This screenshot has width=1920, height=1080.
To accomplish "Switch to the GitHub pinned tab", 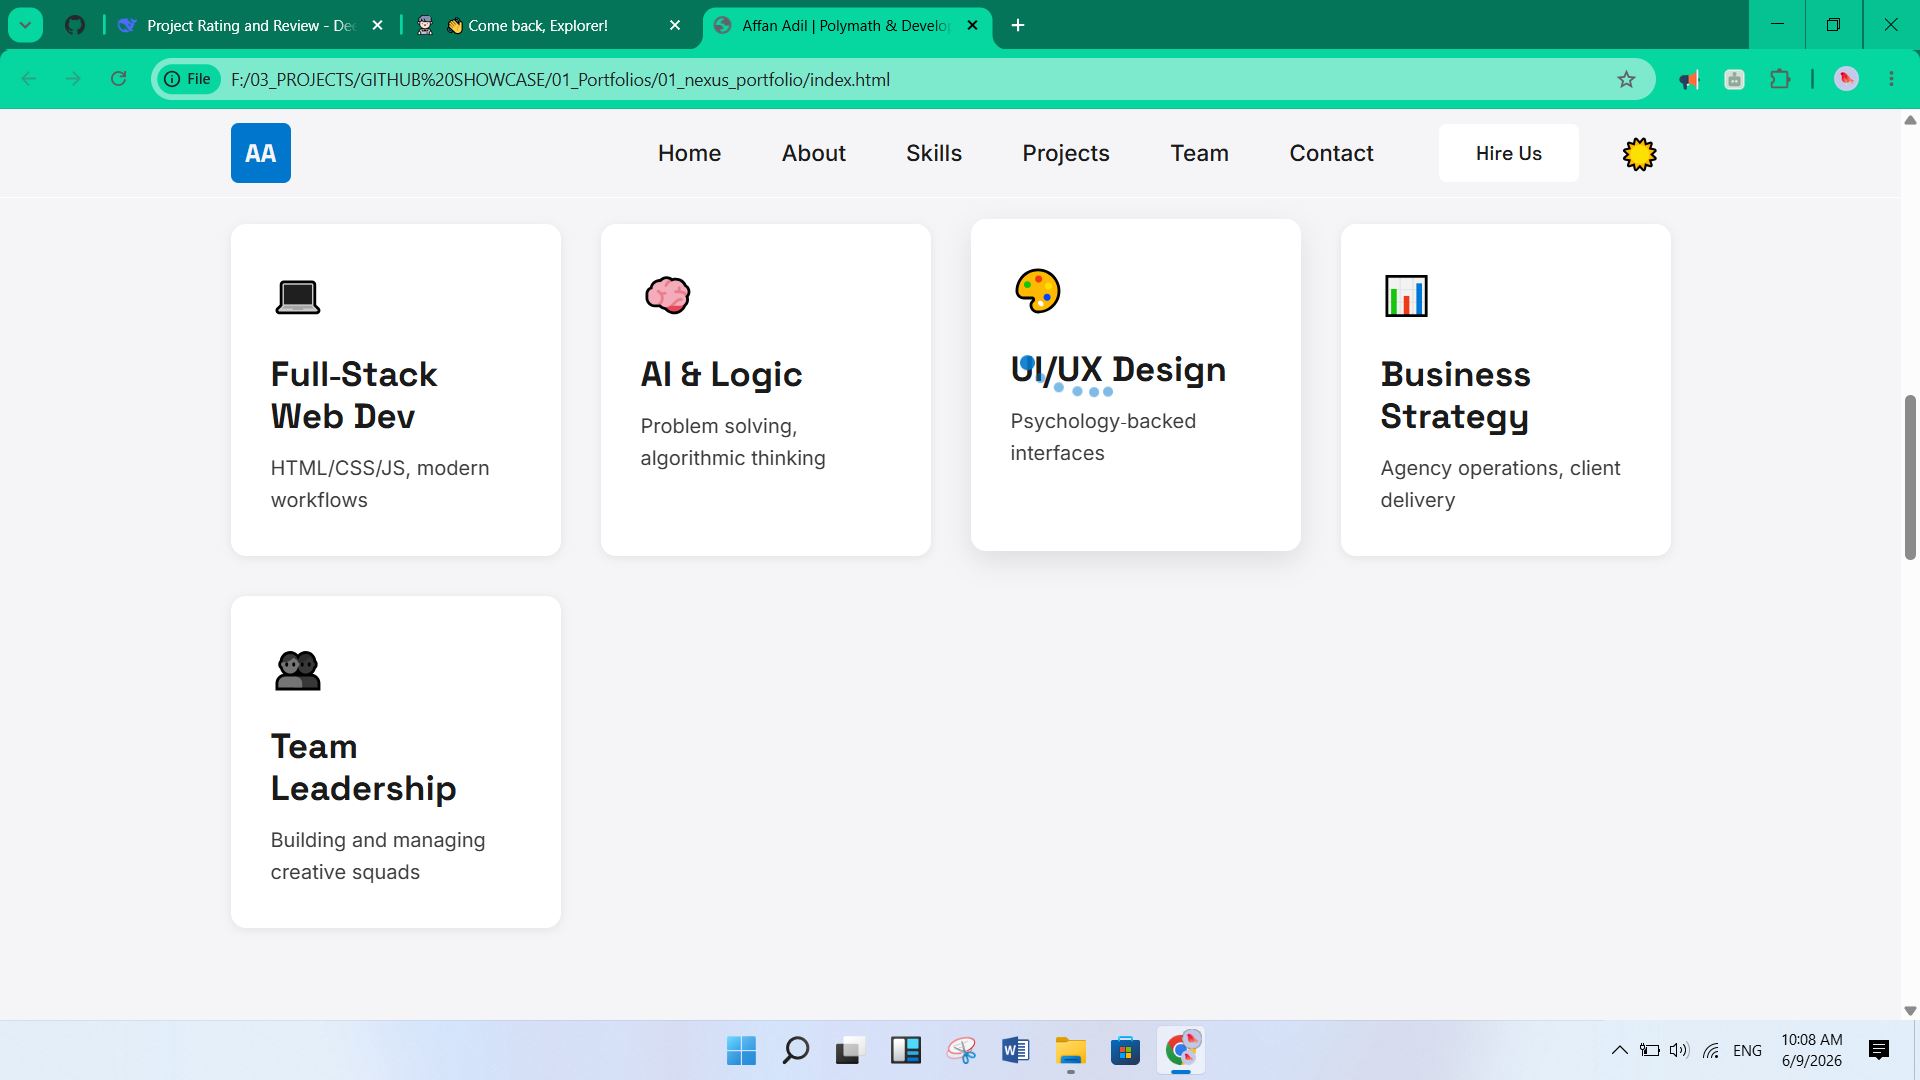I will (x=75, y=25).
